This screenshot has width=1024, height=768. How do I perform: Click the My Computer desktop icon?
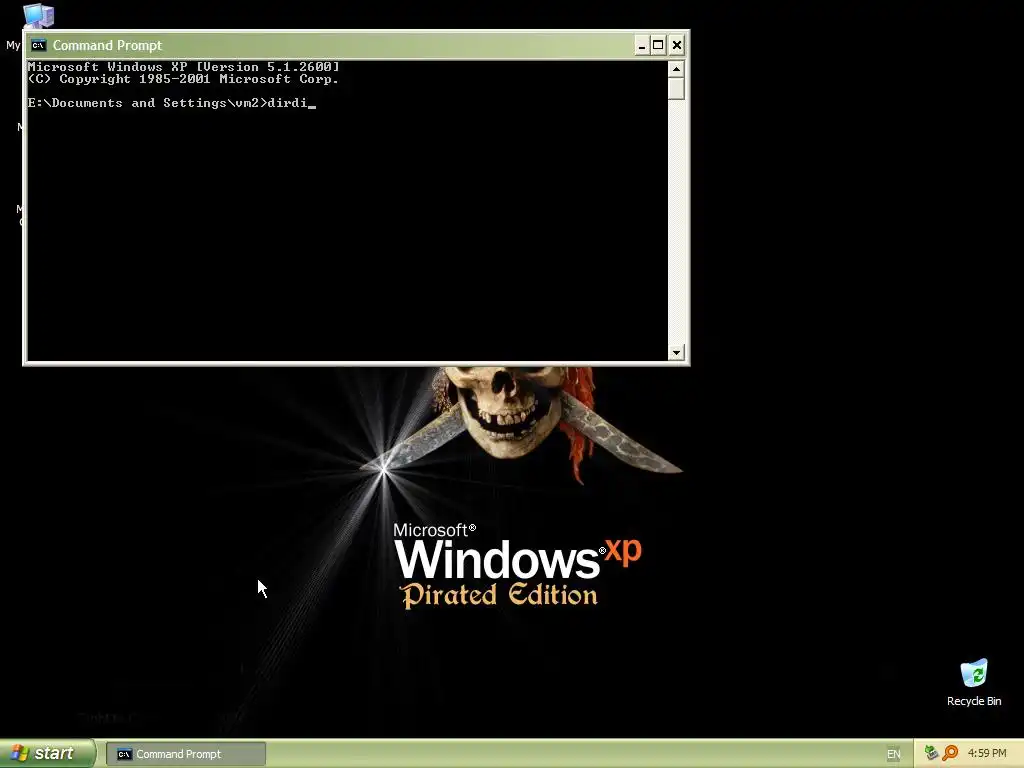coord(37,15)
